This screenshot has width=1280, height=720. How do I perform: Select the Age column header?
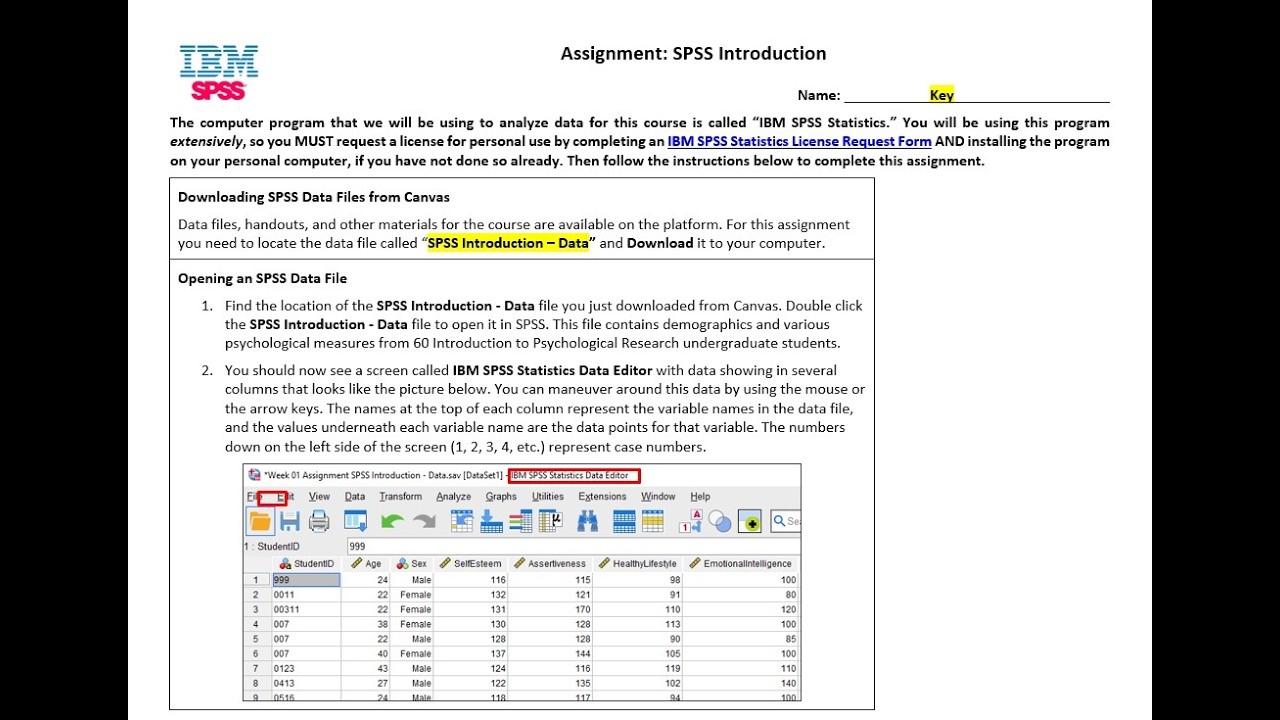coord(366,564)
